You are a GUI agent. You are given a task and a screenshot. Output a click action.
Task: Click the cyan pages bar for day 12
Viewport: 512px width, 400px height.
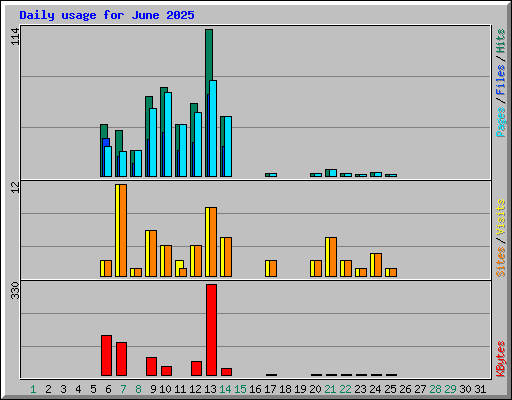(x=198, y=144)
